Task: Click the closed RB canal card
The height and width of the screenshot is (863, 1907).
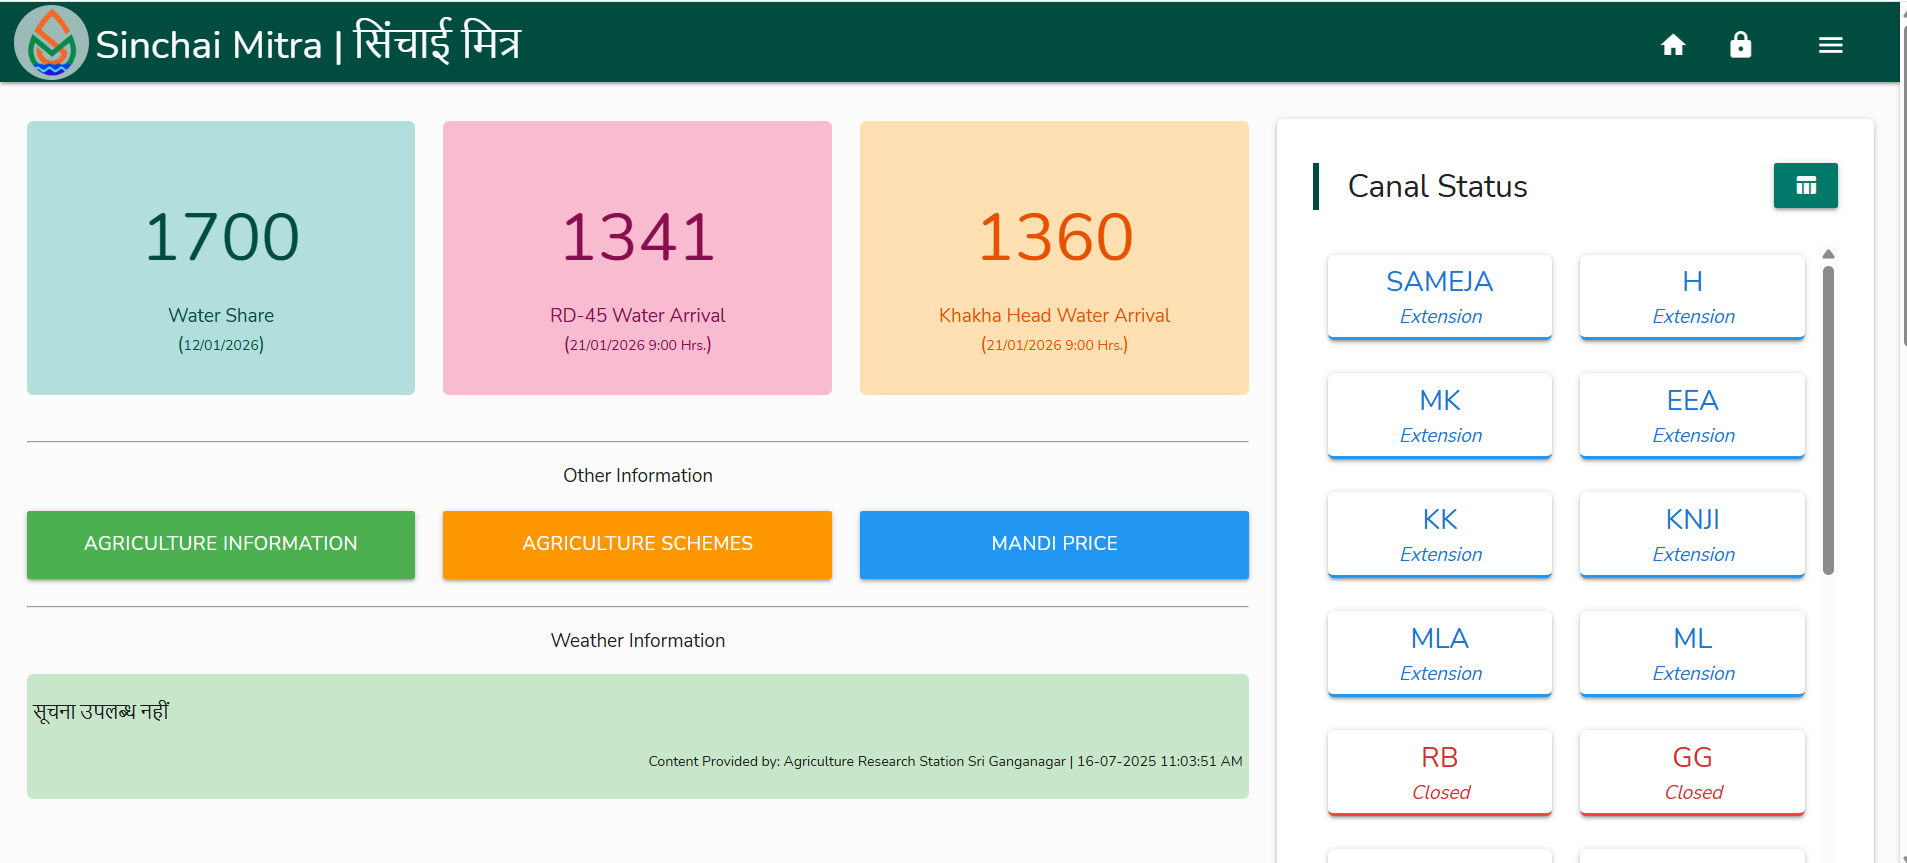Action: click(x=1439, y=773)
